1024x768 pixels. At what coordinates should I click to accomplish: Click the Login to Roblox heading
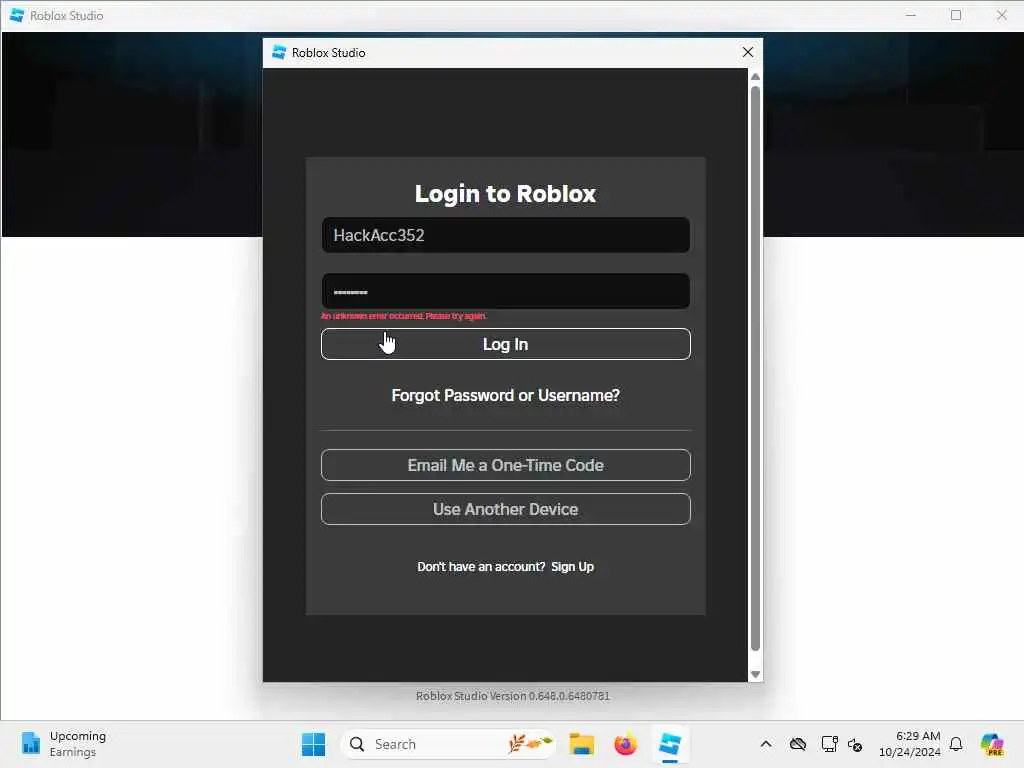coord(505,194)
